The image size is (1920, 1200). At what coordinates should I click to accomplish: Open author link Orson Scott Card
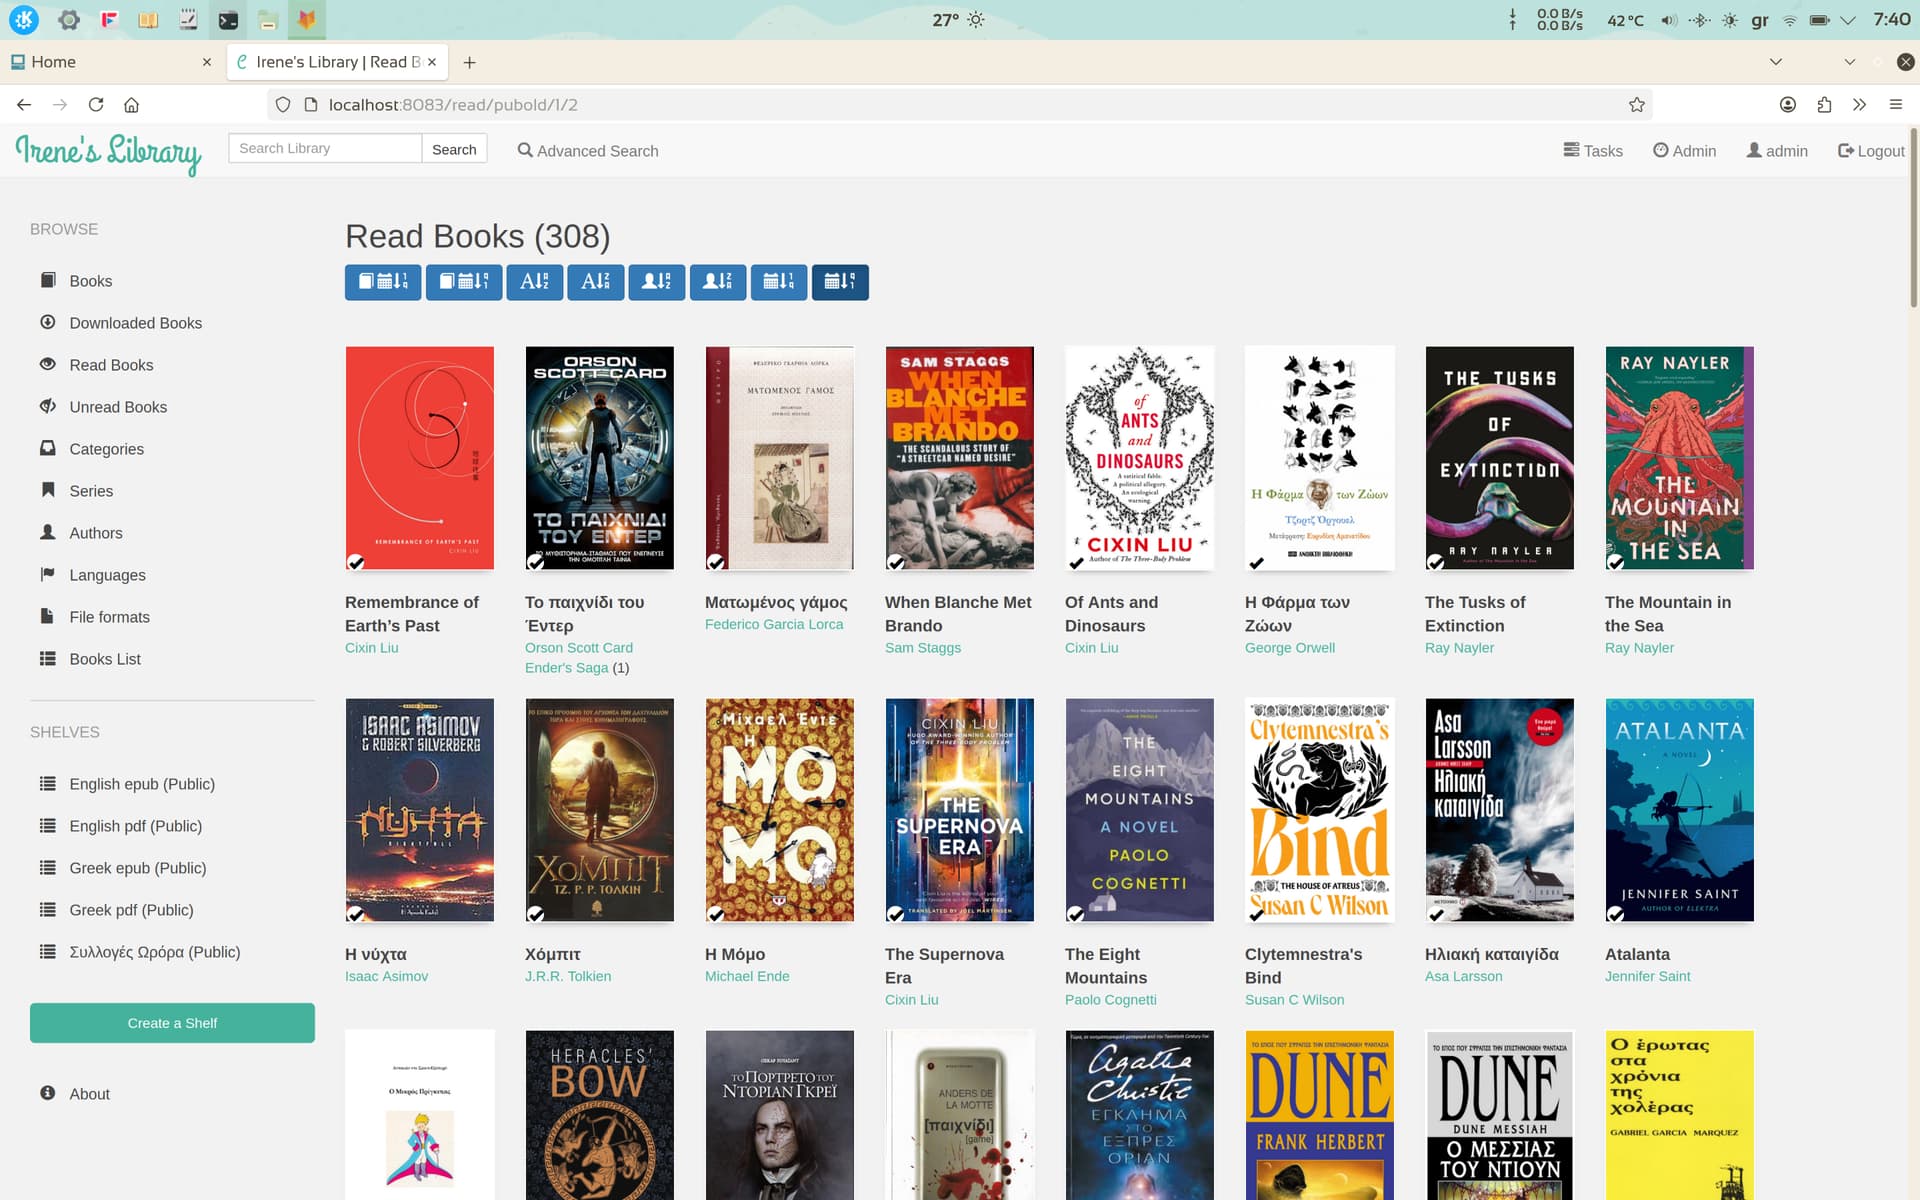coord(579,648)
